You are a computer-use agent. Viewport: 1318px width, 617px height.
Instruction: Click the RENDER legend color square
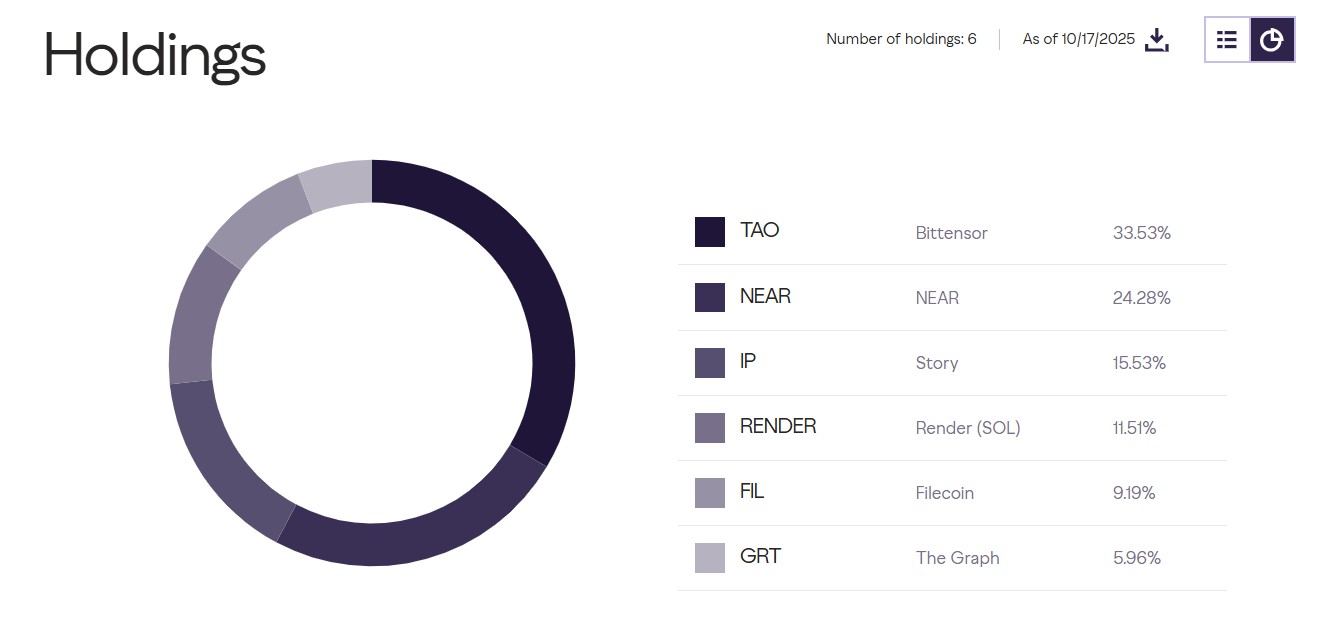(x=710, y=427)
